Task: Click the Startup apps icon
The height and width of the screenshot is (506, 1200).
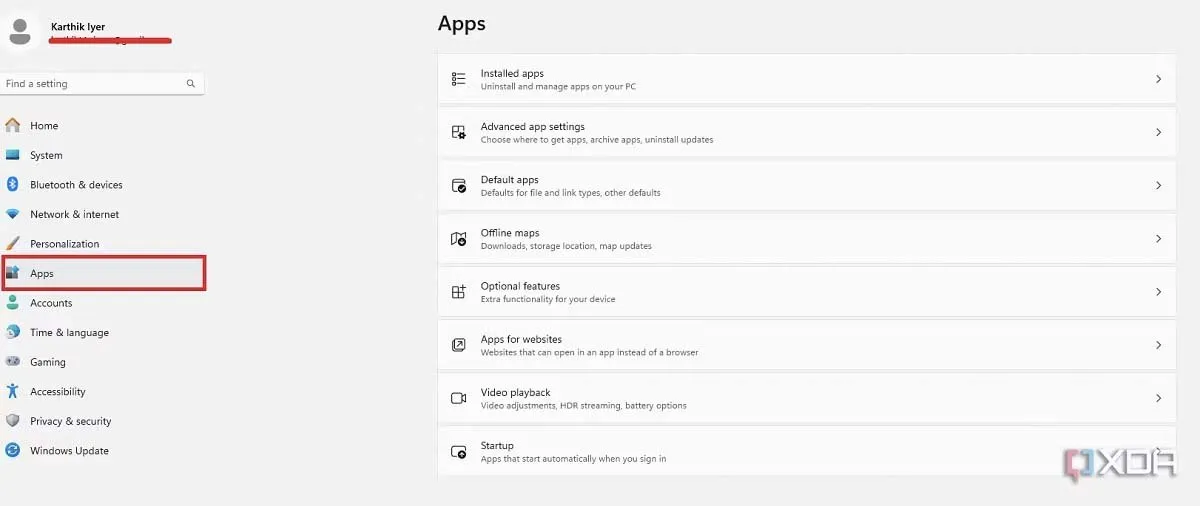Action: [x=459, y=452]
